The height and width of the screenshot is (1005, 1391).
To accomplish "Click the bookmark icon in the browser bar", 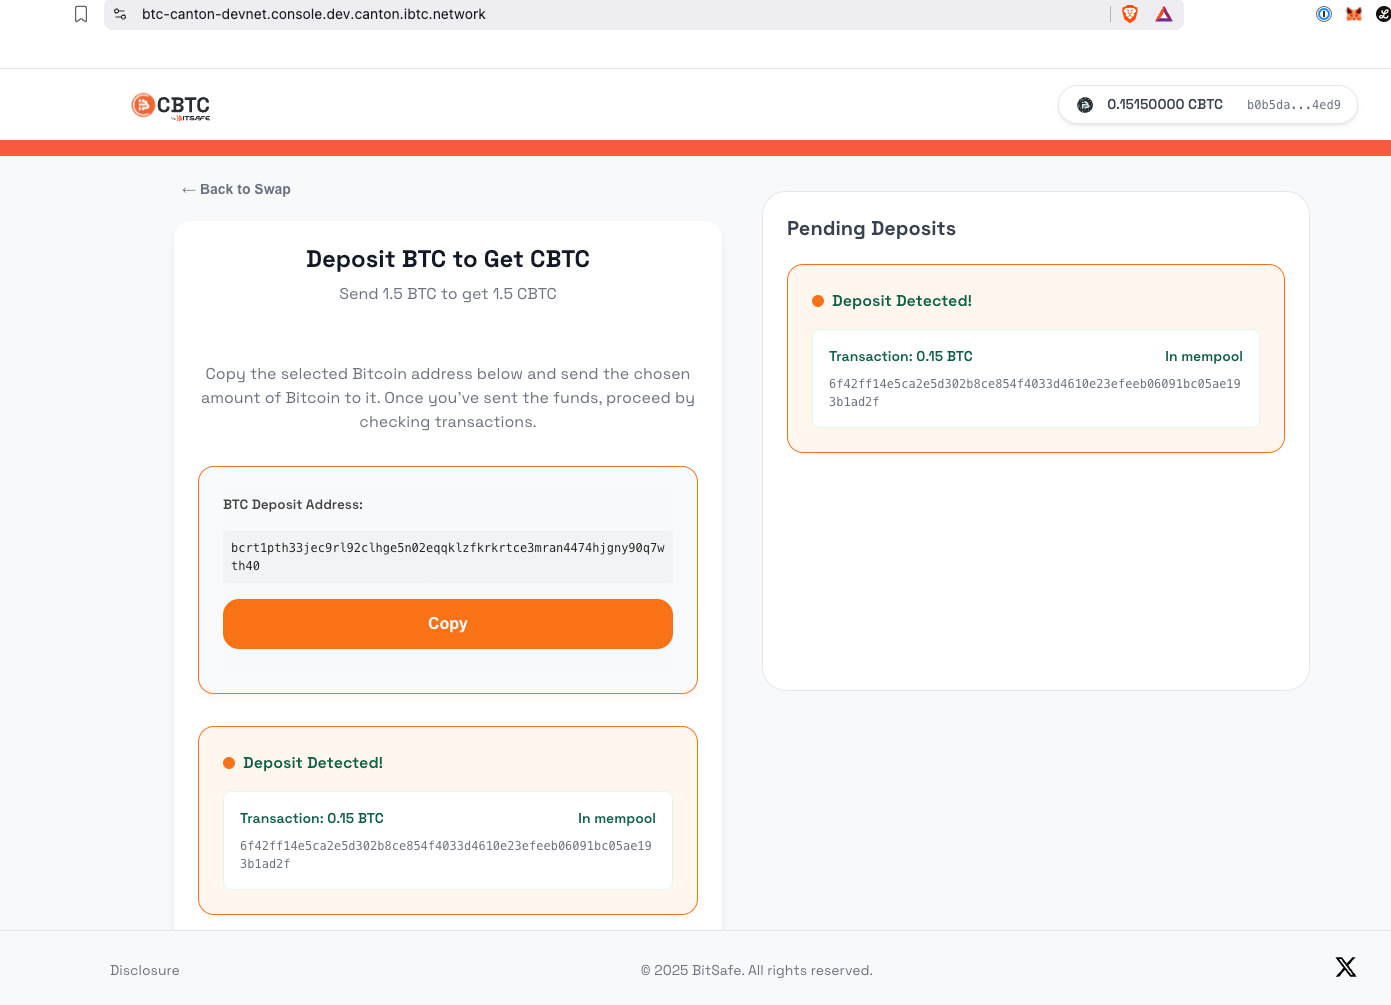I will tap(81, 14).
